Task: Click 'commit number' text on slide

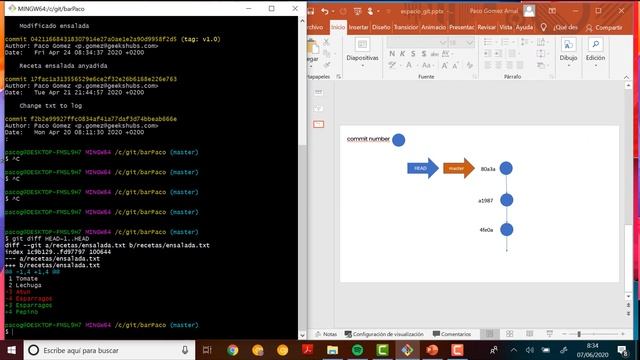Action: pos(368,139)
